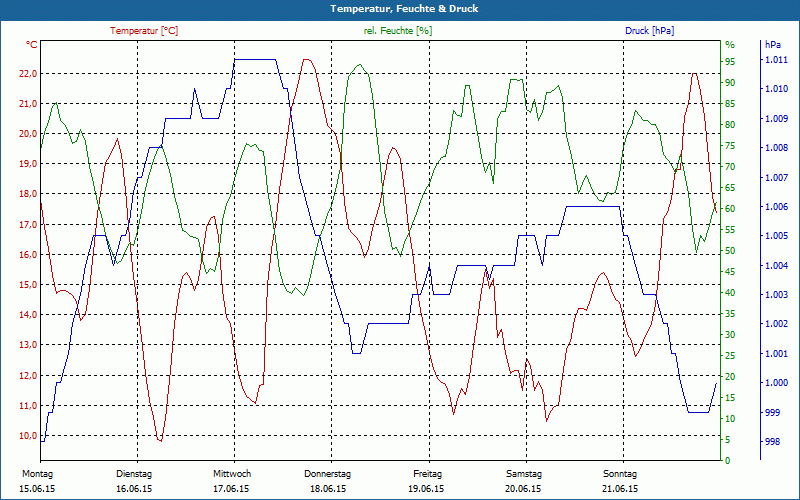The width and height of the screenshot is (800, 500).
Task: Click the "1.006" pressure axis value
Action: [776, 207]
